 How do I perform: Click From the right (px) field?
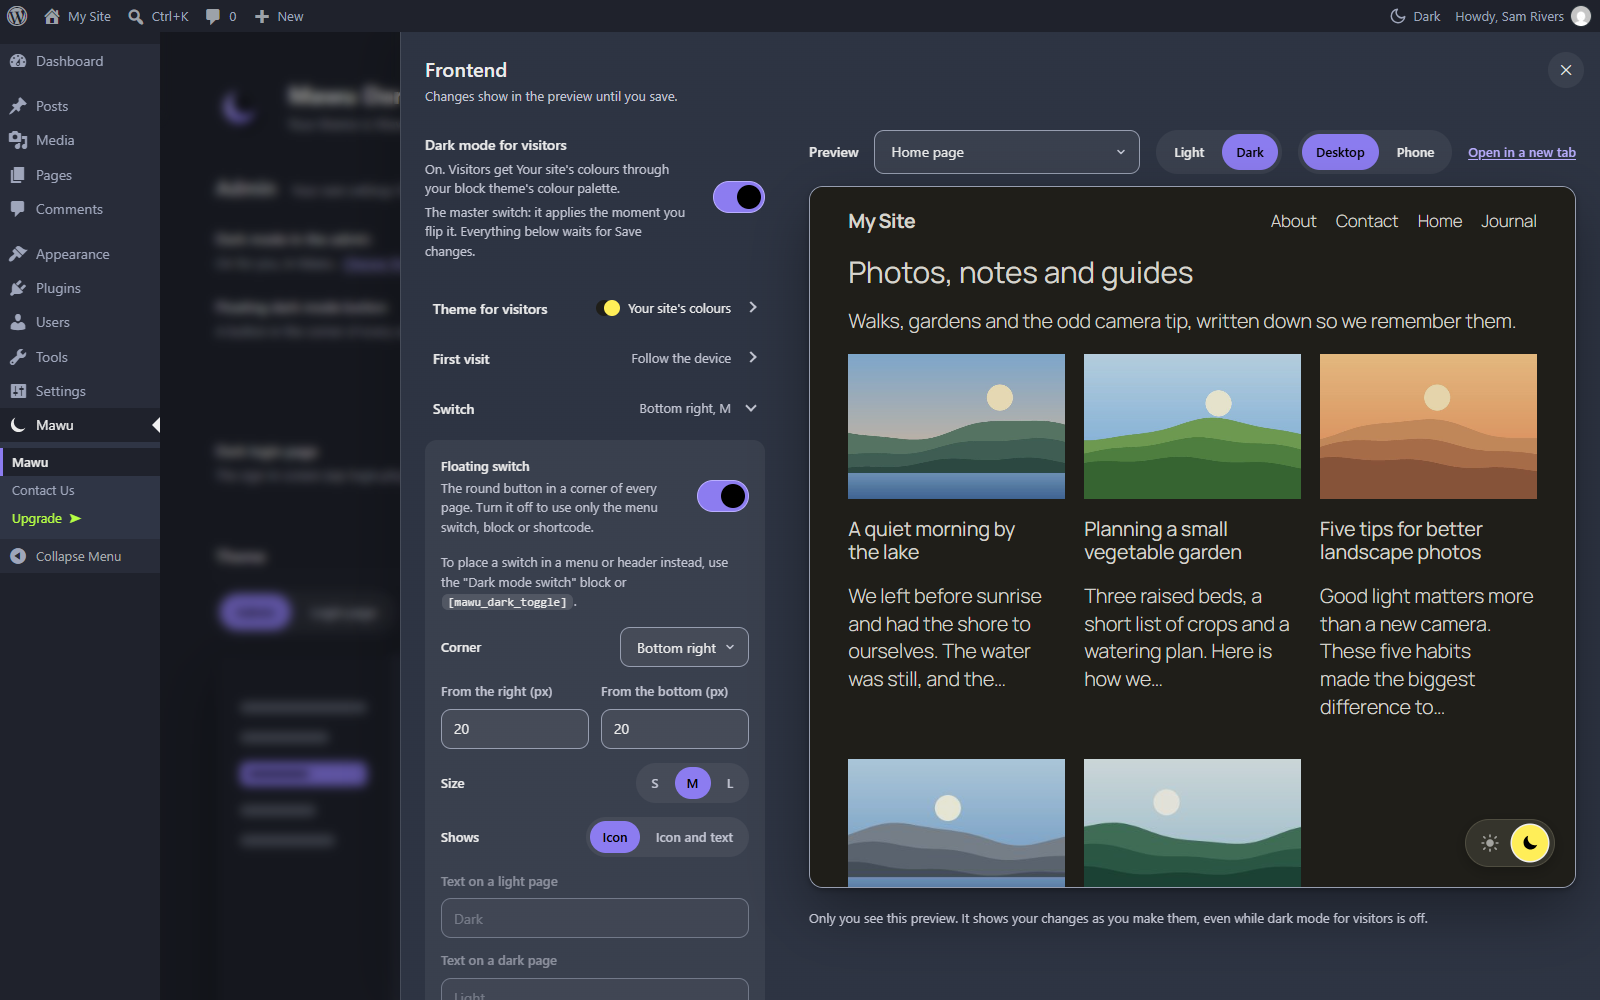click(514, 729)
